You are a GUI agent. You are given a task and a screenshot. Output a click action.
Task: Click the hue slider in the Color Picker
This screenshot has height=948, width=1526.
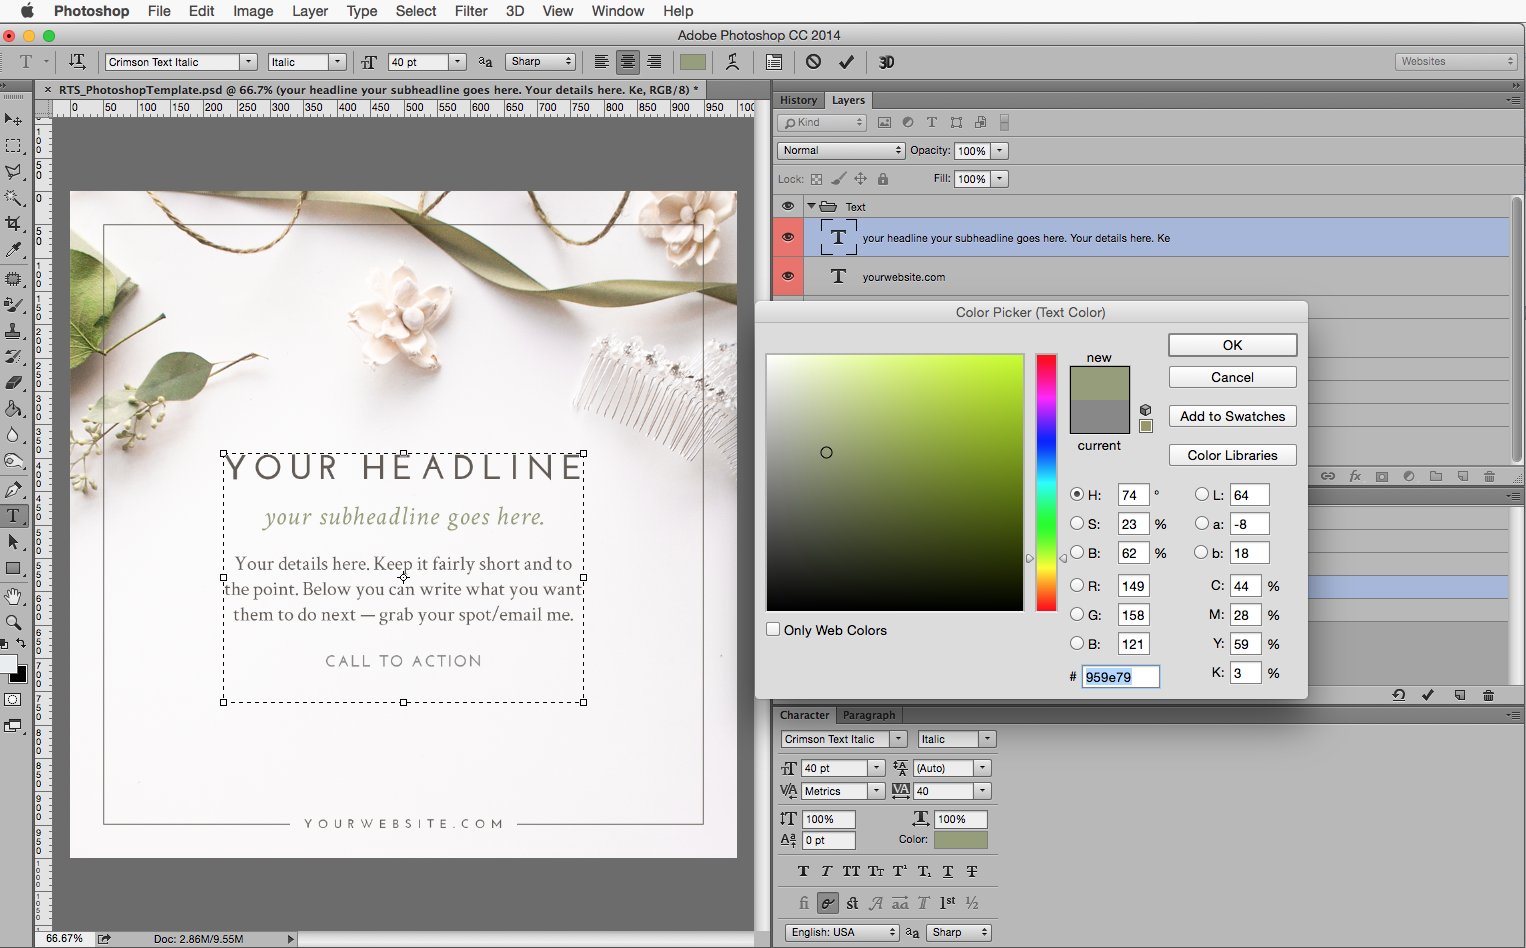[1045, 480]
